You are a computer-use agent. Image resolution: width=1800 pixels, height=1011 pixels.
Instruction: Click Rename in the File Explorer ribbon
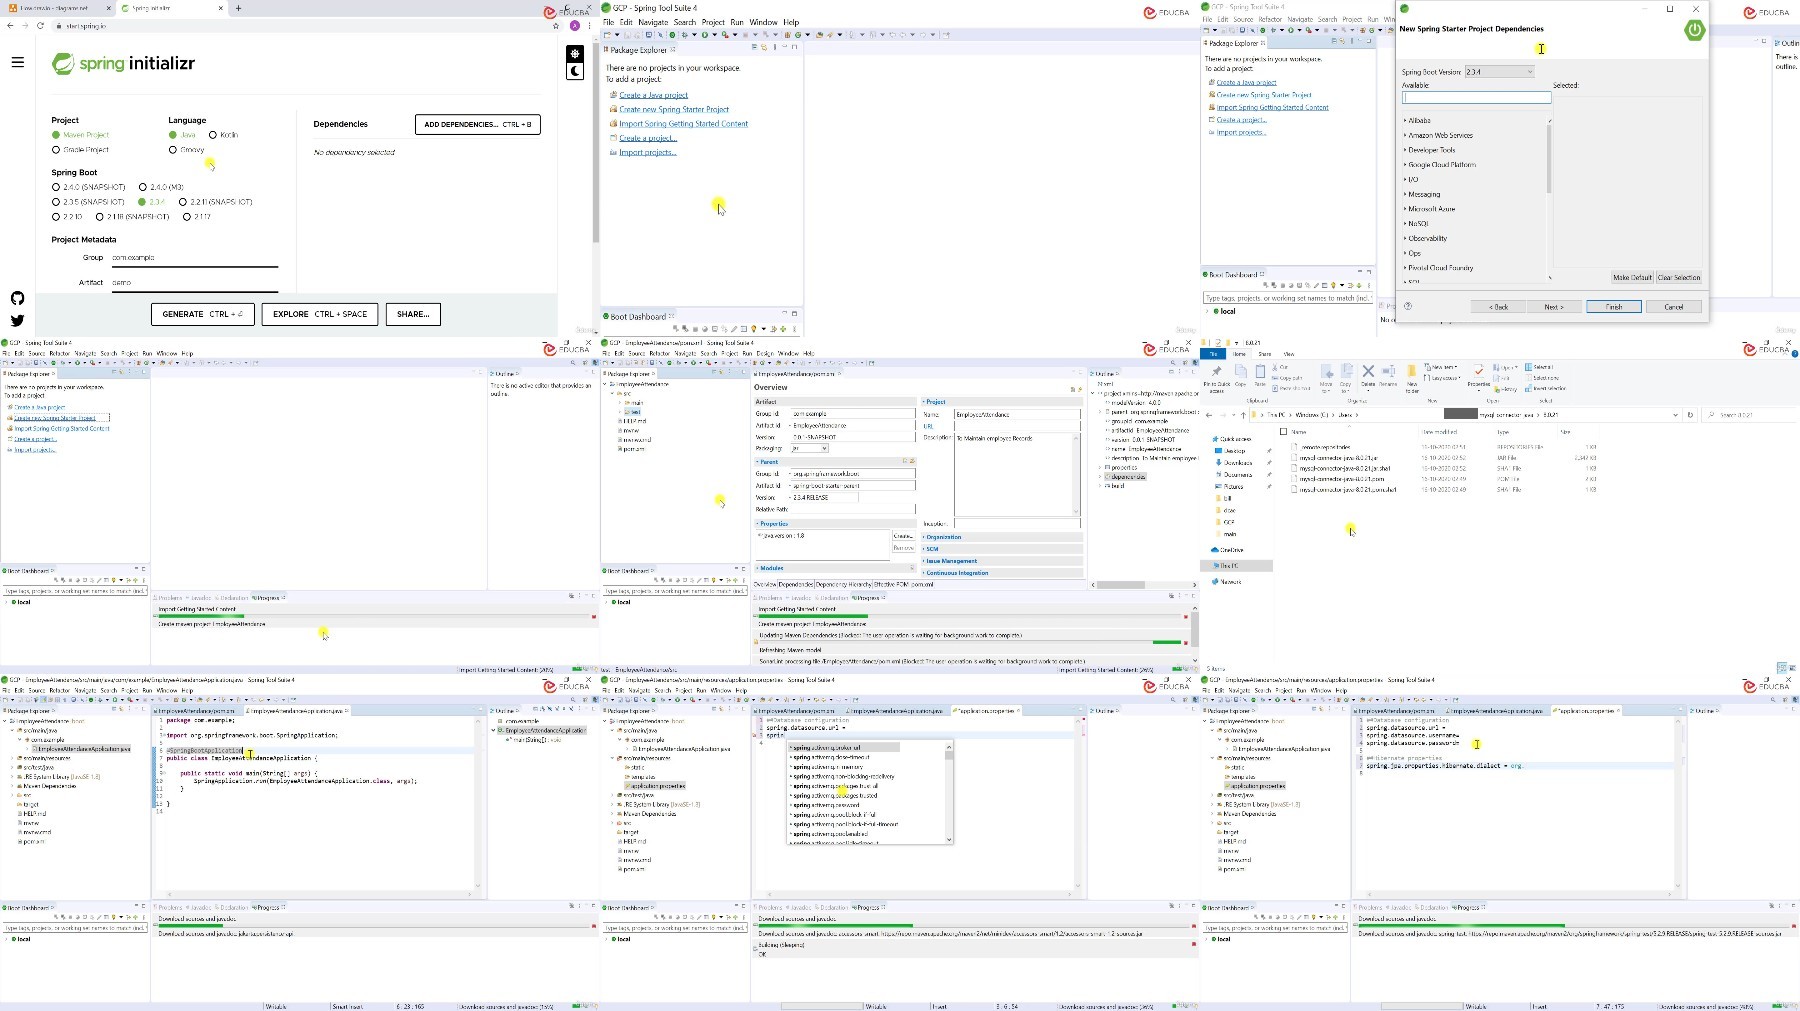pyautogui.click(x=1388, y=375)
